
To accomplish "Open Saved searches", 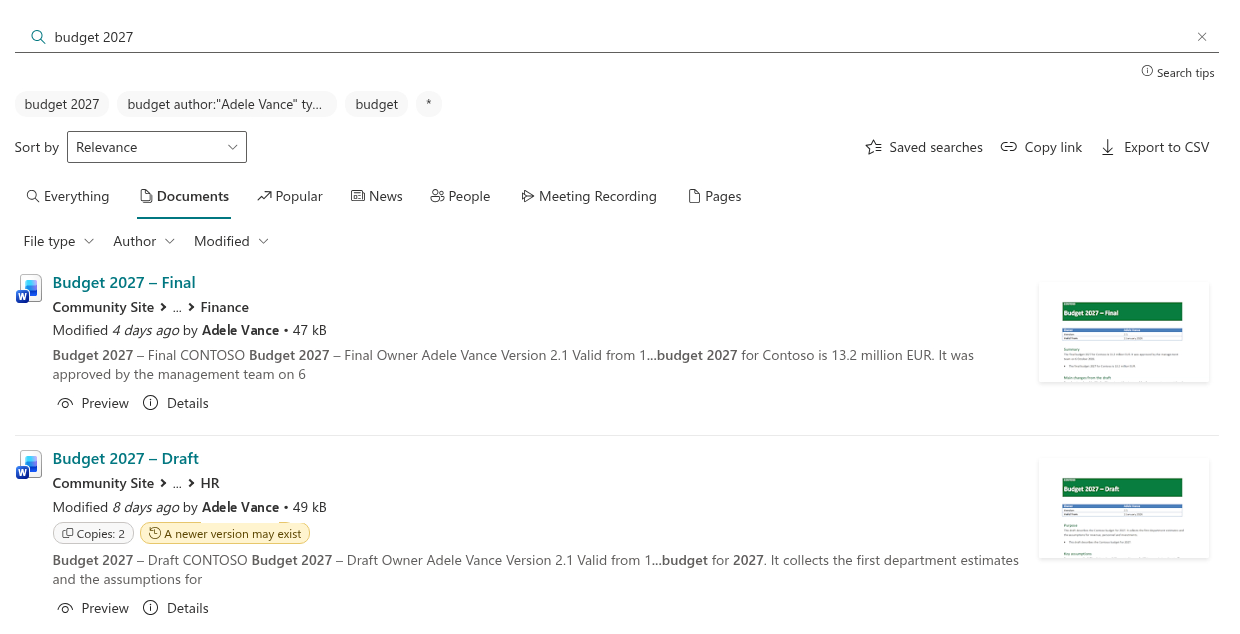I will (x=924, y=147).
